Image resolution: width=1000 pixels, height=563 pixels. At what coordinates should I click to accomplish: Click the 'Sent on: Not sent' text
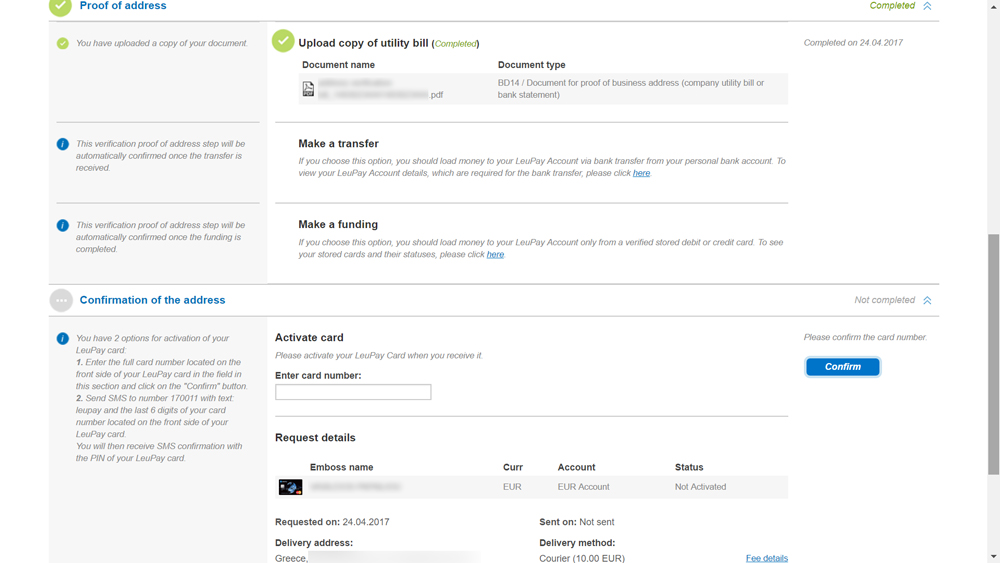point(577,522)
